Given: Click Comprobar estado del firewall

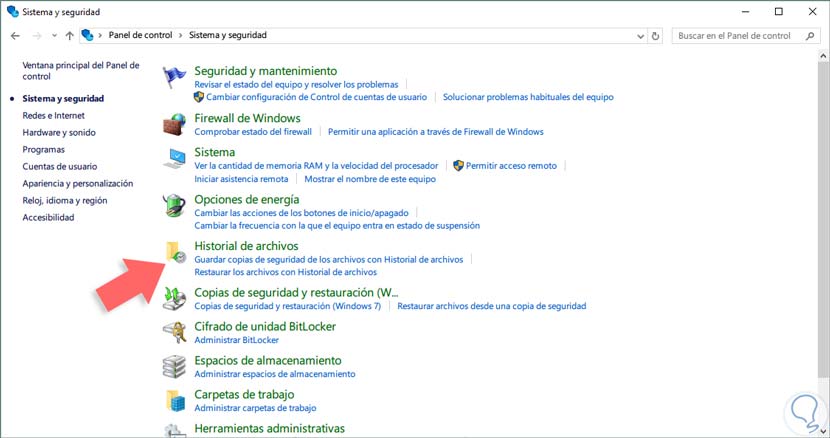Looking at the screenshot, I should (x=253, y=131).
